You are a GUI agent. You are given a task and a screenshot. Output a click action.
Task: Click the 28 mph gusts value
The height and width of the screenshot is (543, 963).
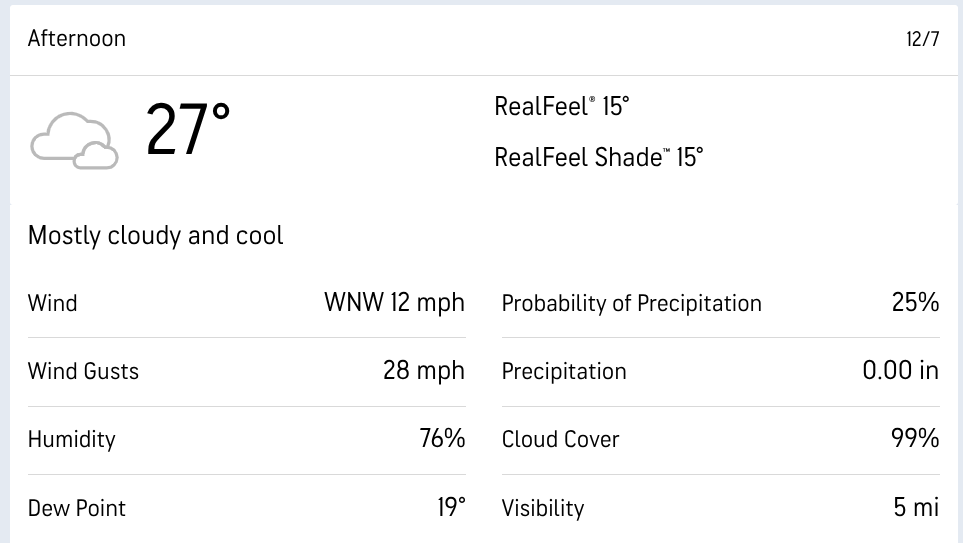pos(423,371)
